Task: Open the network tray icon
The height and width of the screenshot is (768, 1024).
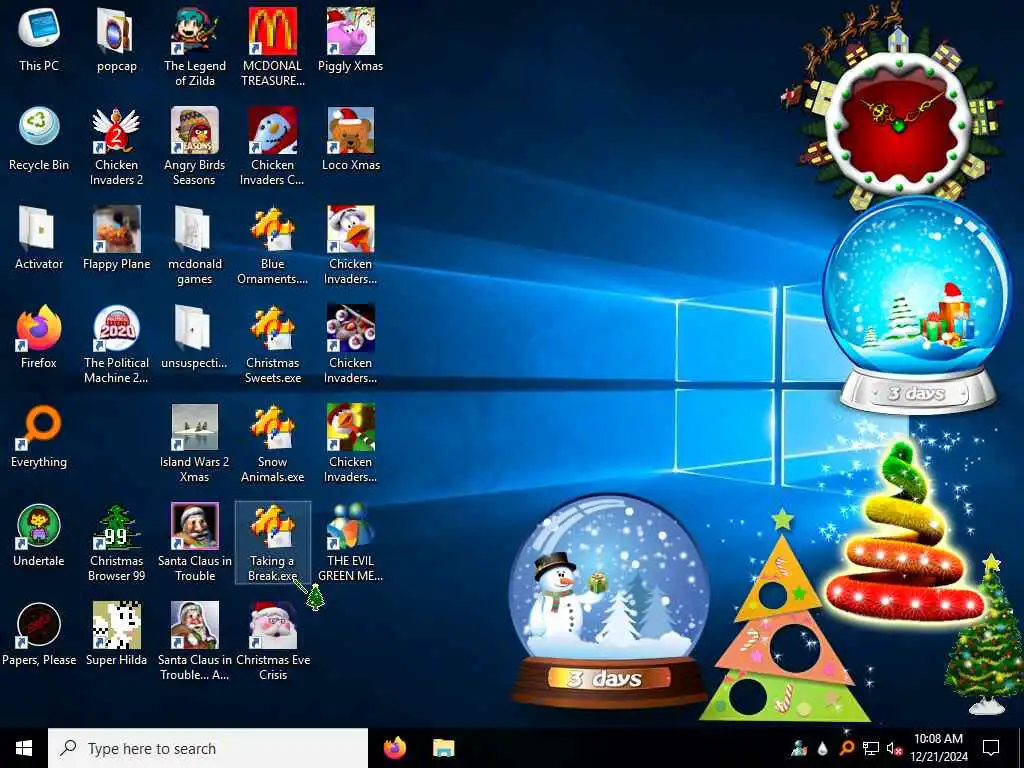Action: click(x=871, y=748)
